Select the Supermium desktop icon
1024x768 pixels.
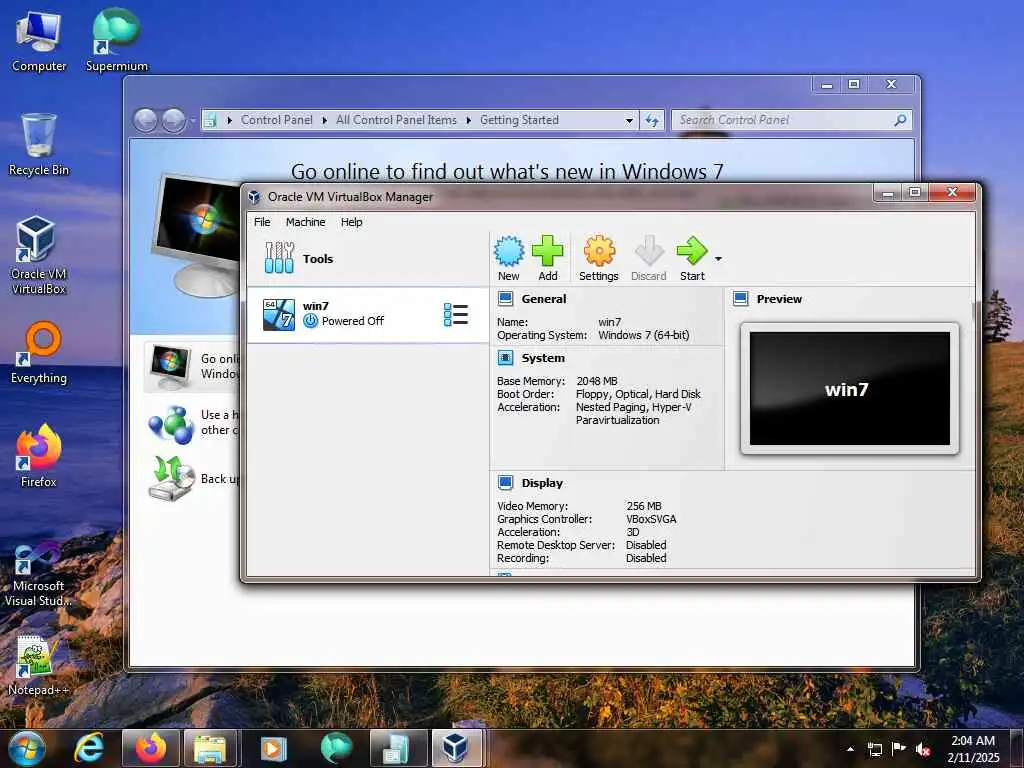click(x=117, y=41)
